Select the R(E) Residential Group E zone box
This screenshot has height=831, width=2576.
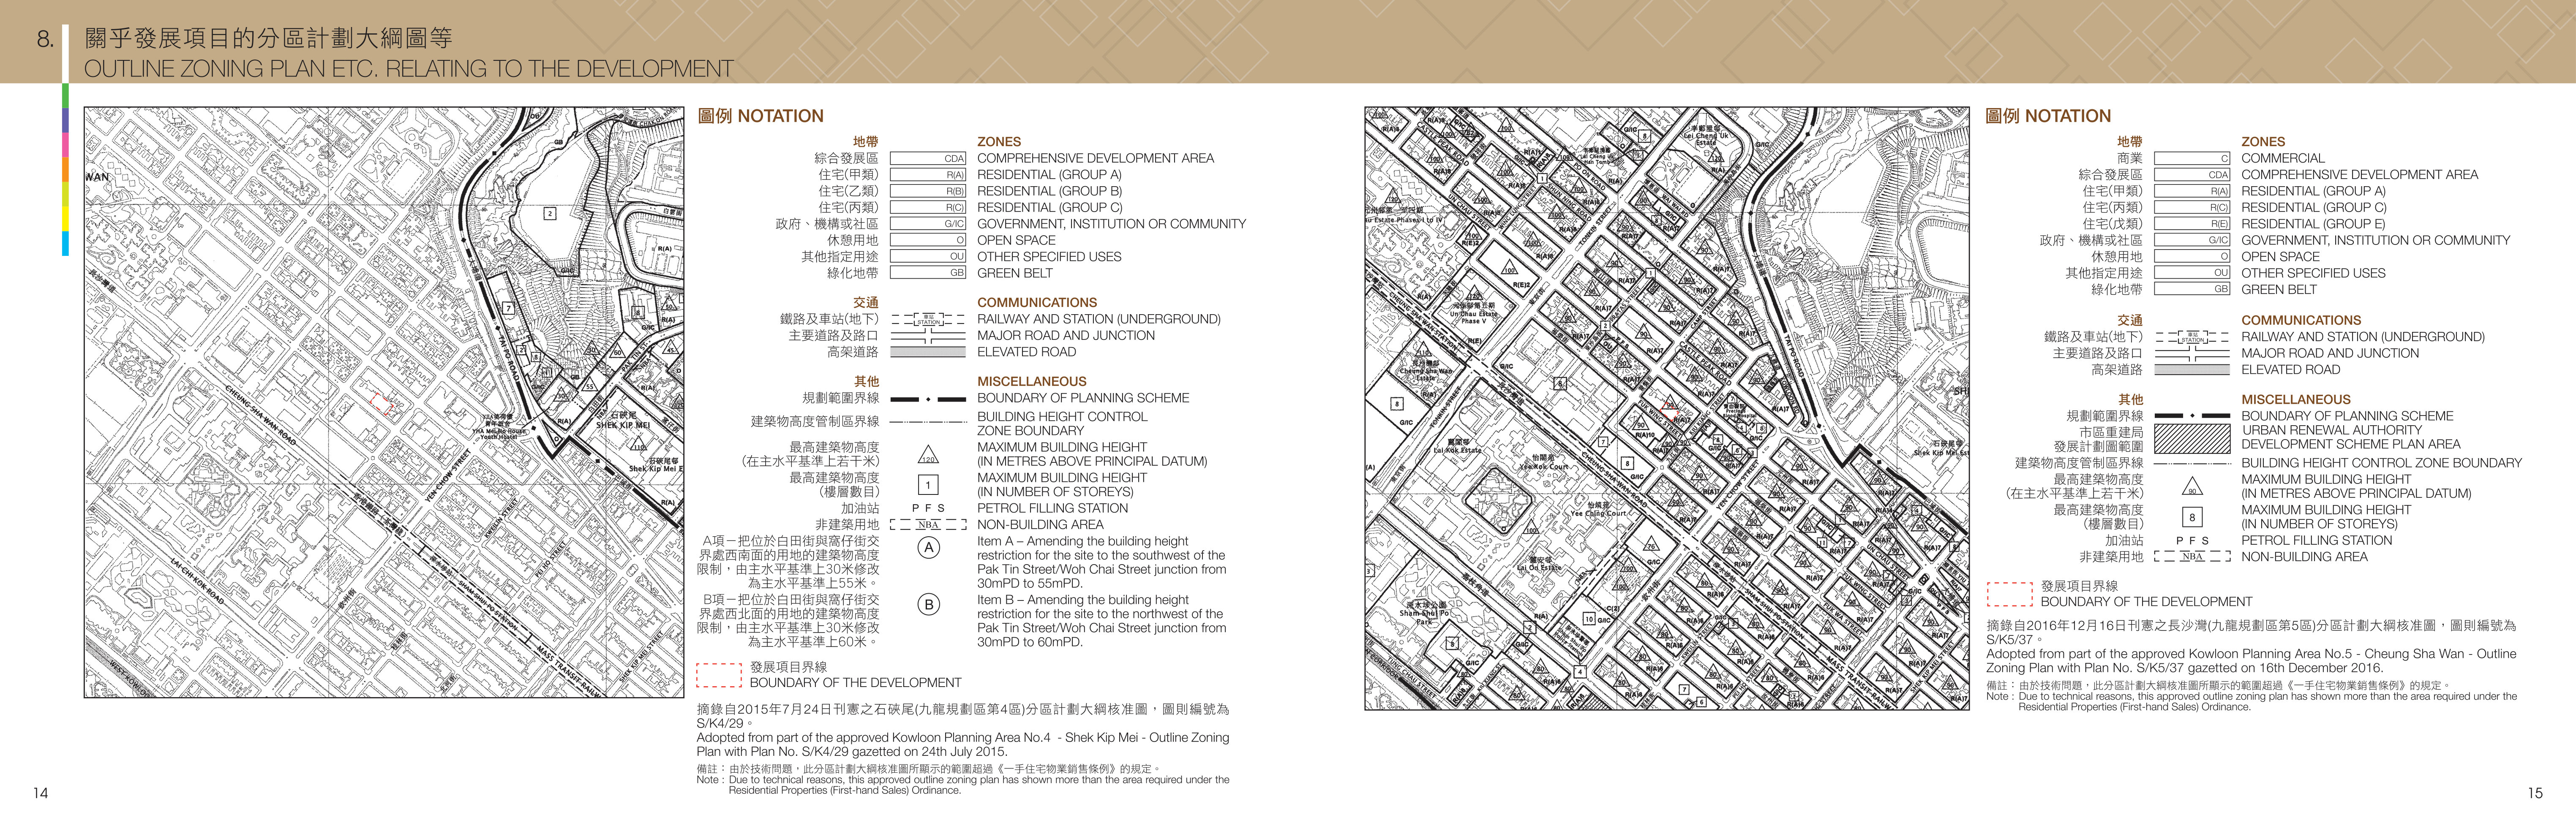pos(2192,224)
